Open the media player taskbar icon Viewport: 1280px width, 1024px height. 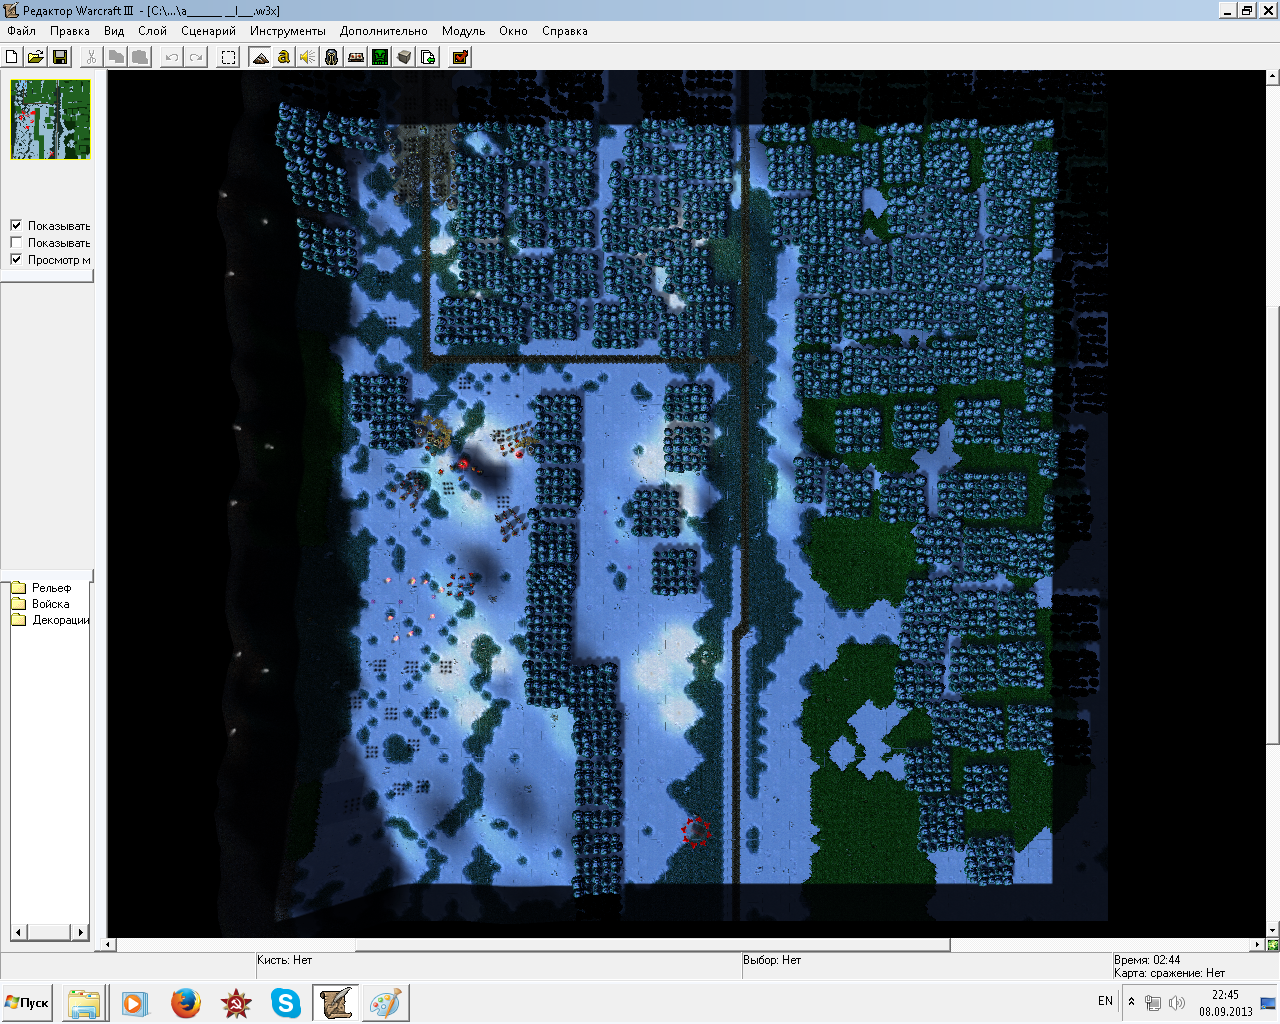(134, 1003)
